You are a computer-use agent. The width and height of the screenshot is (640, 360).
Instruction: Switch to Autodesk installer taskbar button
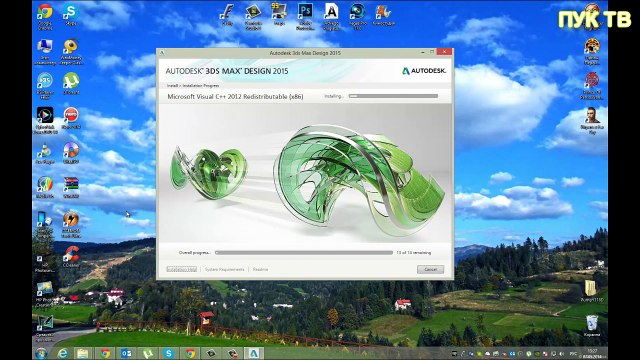(254, 353)
